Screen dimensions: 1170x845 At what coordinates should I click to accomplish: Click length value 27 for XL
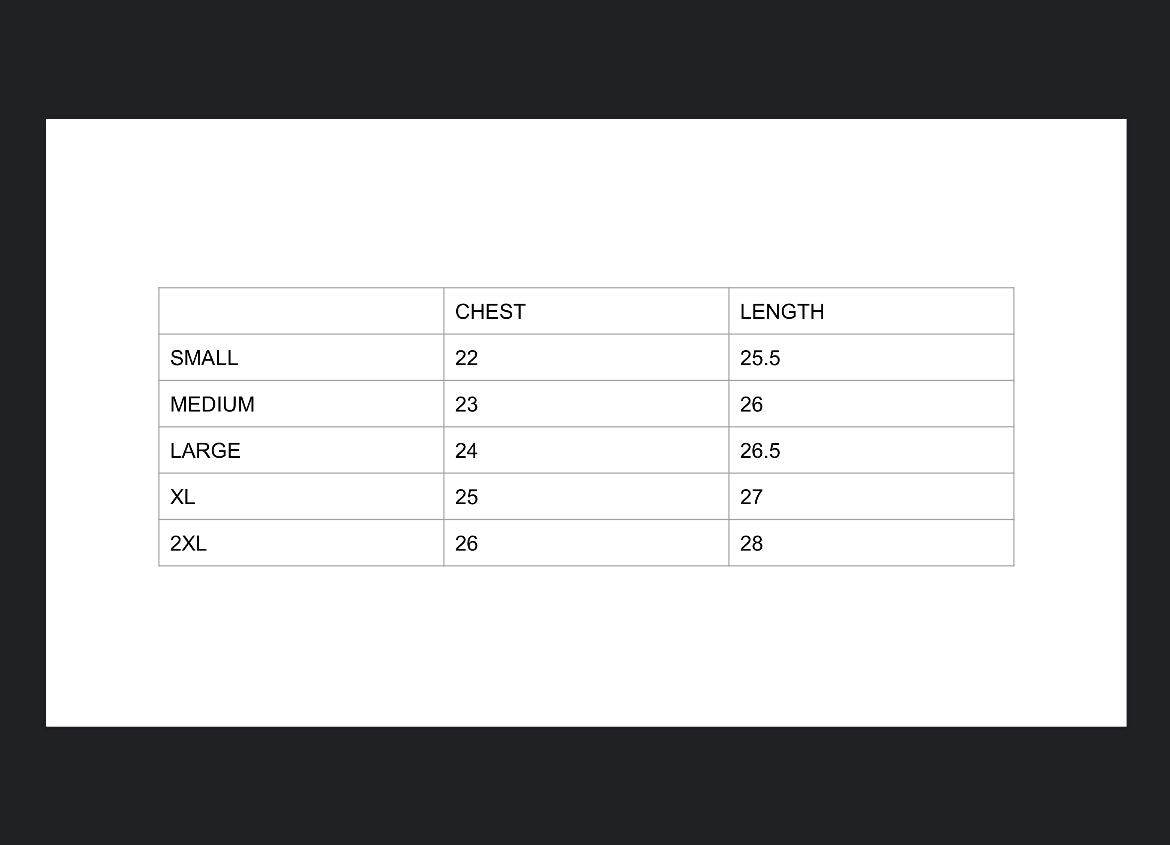[752, 497]
